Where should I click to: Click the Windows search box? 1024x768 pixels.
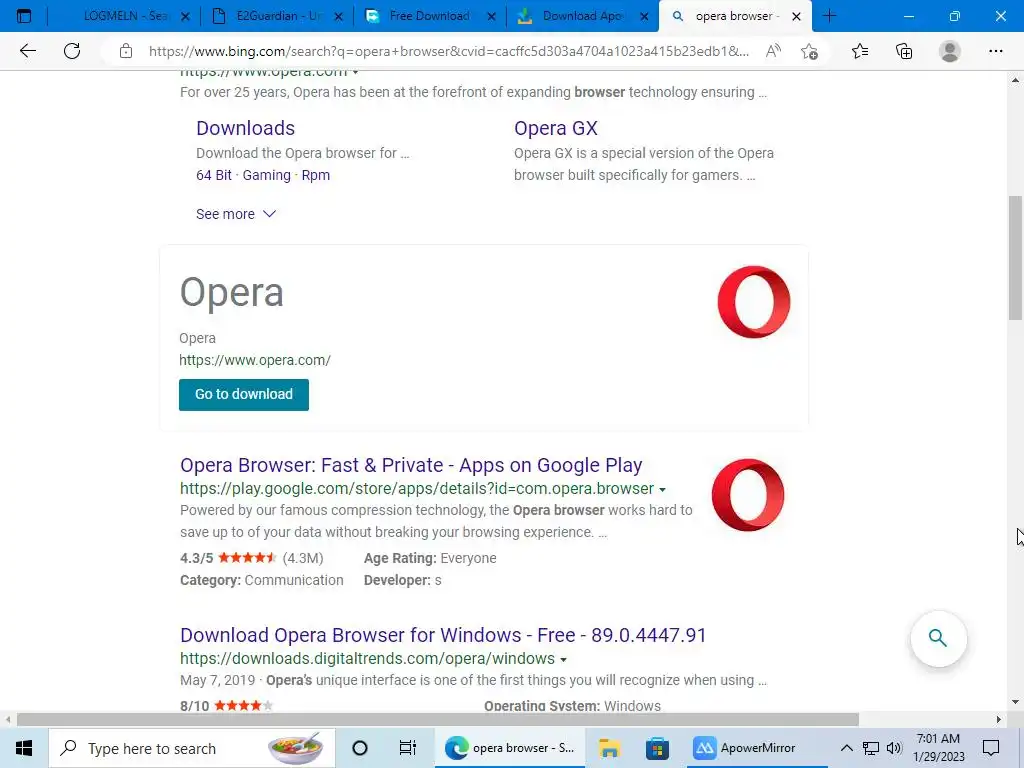pos(193,748)
